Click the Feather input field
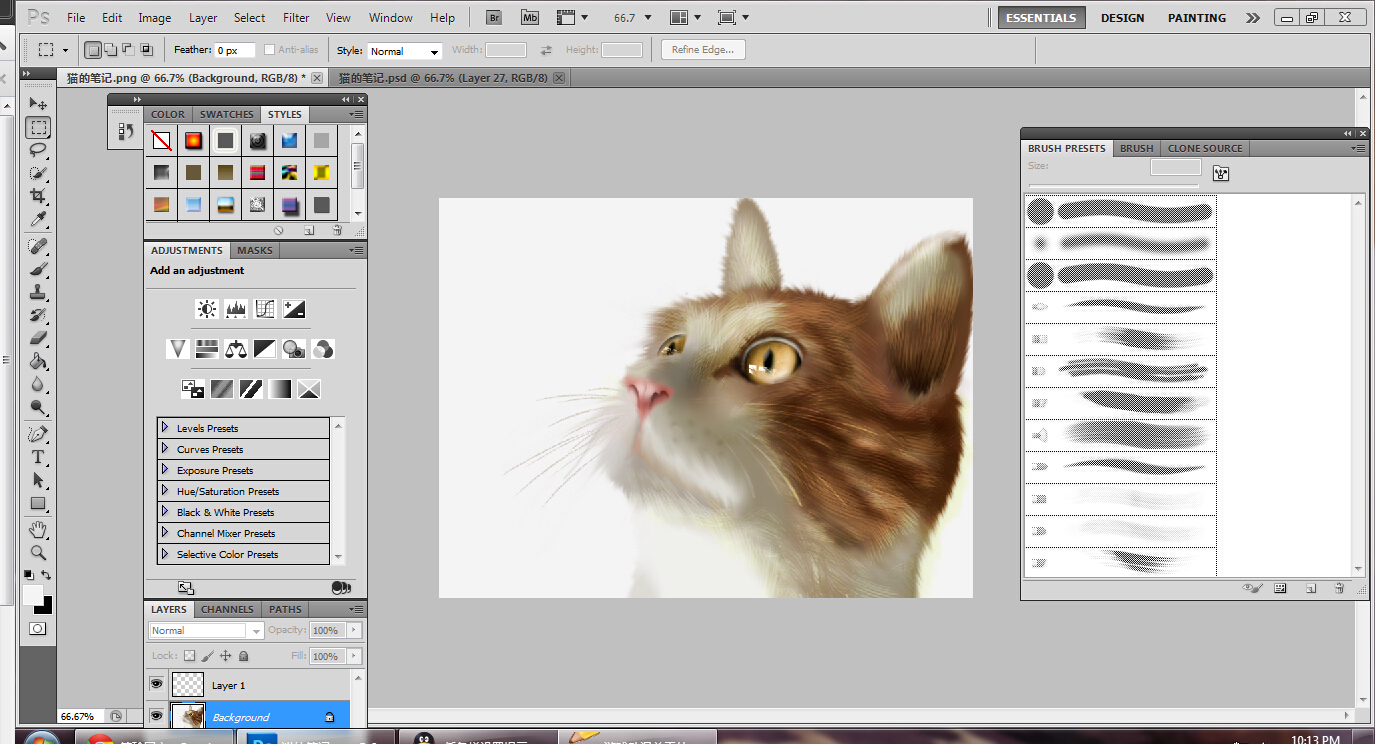 coord(235,50)
